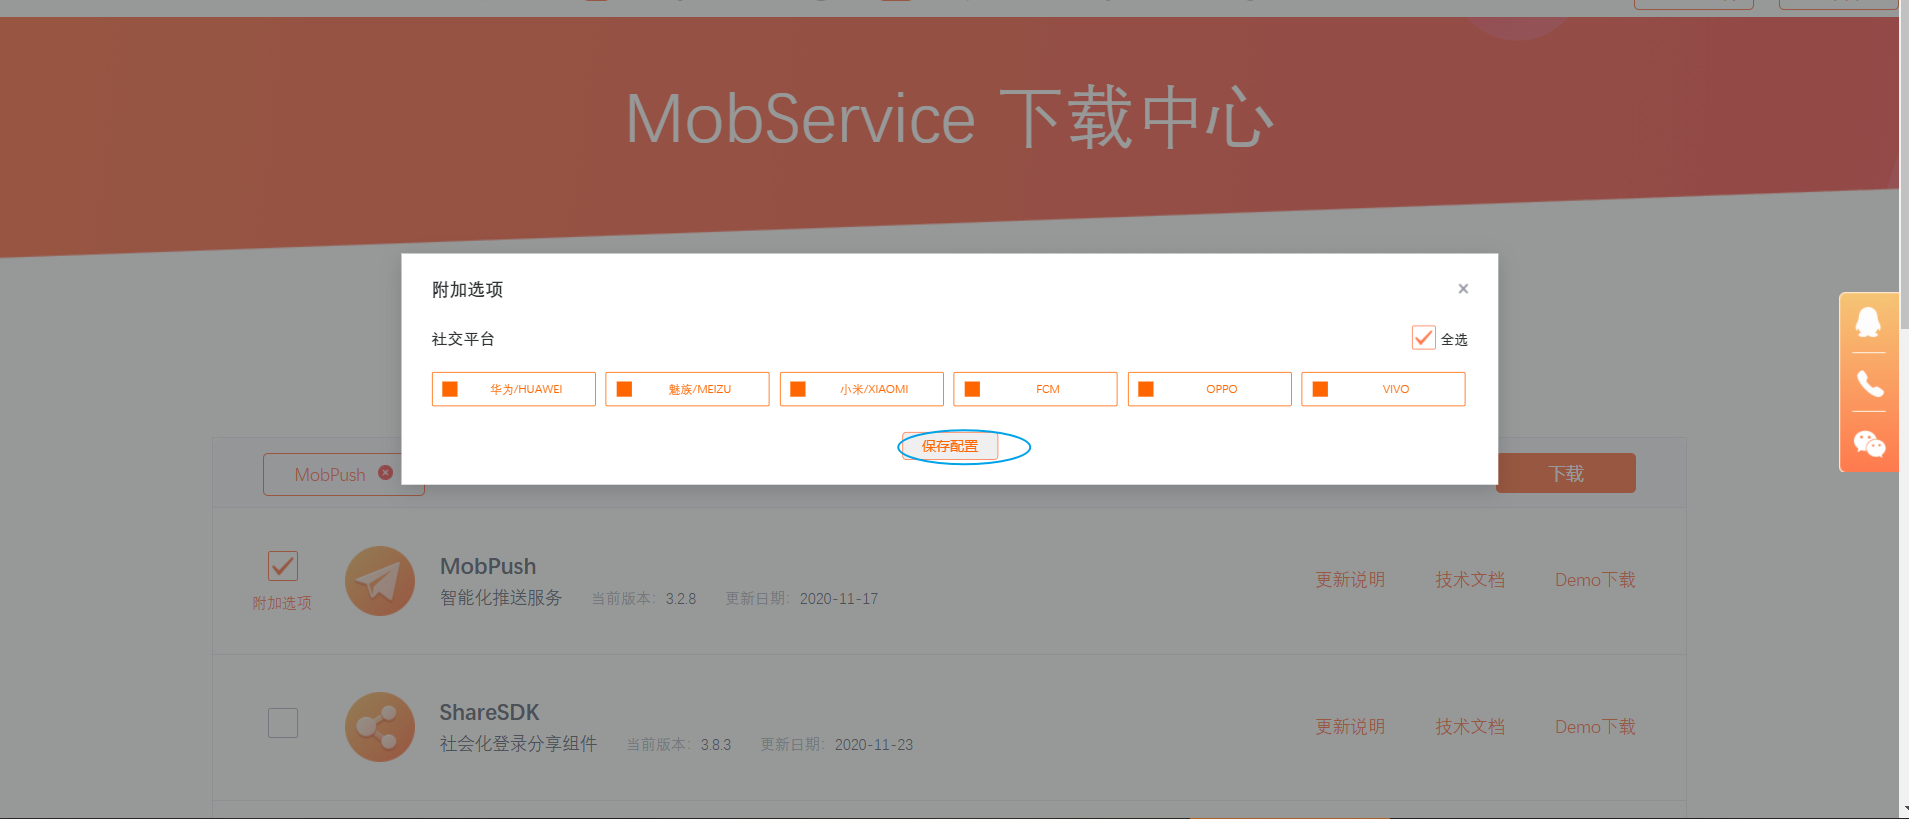Check the ShareSDK checkbox
1909x819 pixels.
[x=283, y=723]
